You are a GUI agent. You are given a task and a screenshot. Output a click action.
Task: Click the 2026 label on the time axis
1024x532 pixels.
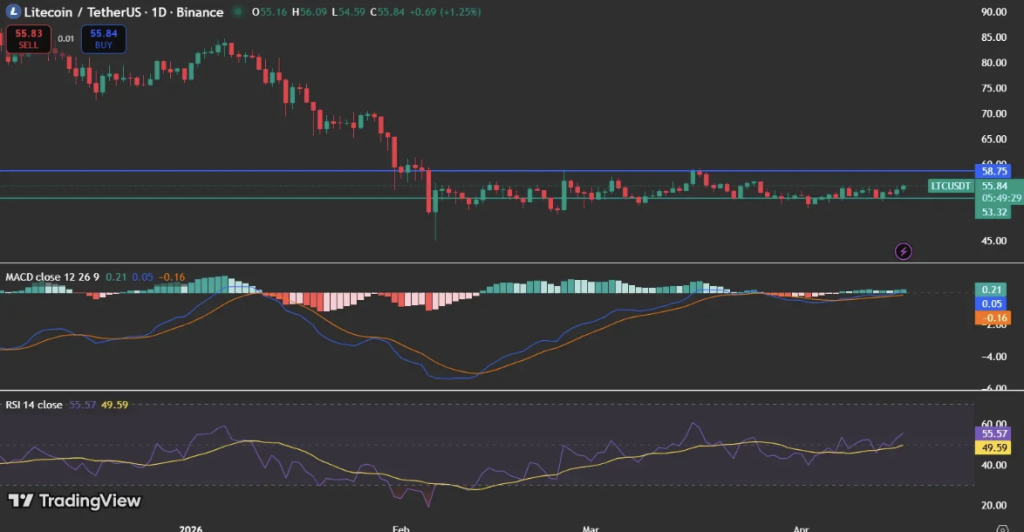(x=191, y=528)
